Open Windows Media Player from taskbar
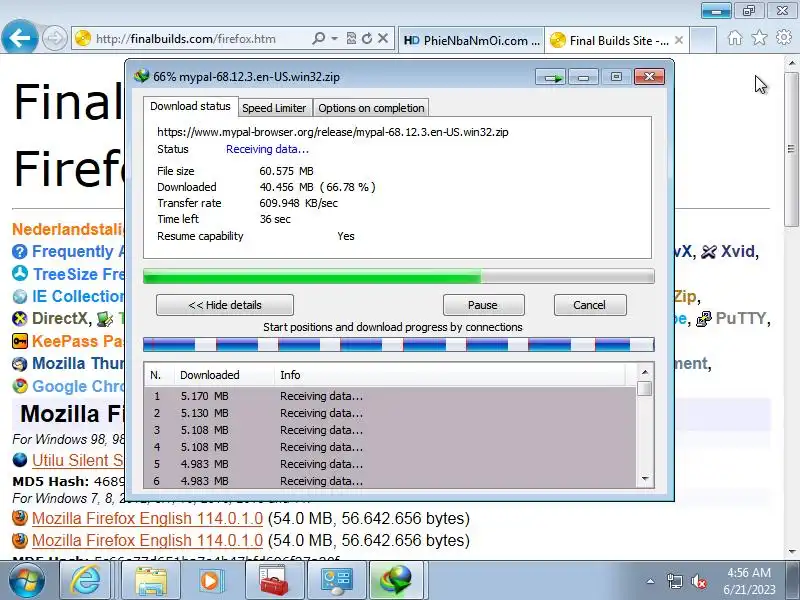 pos(210,581)
